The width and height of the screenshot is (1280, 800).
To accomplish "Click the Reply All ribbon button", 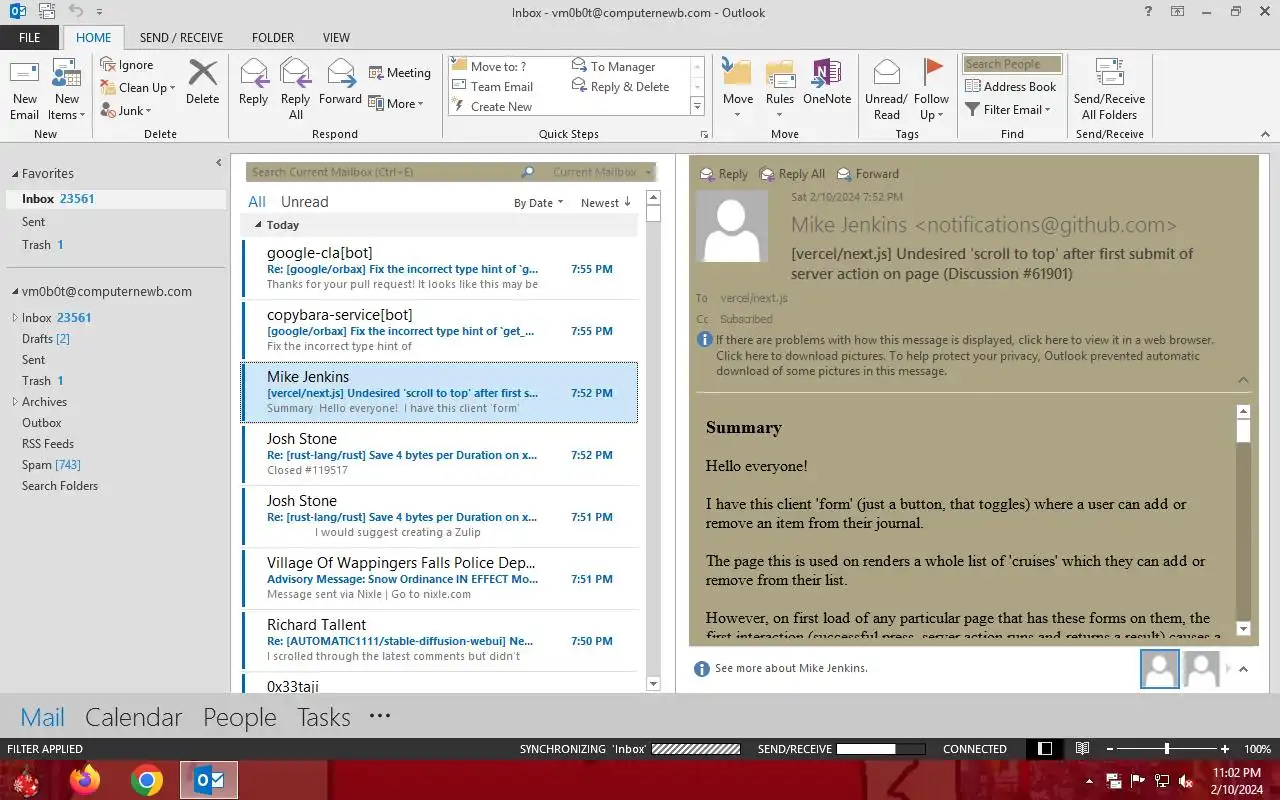I will [296, 90].
